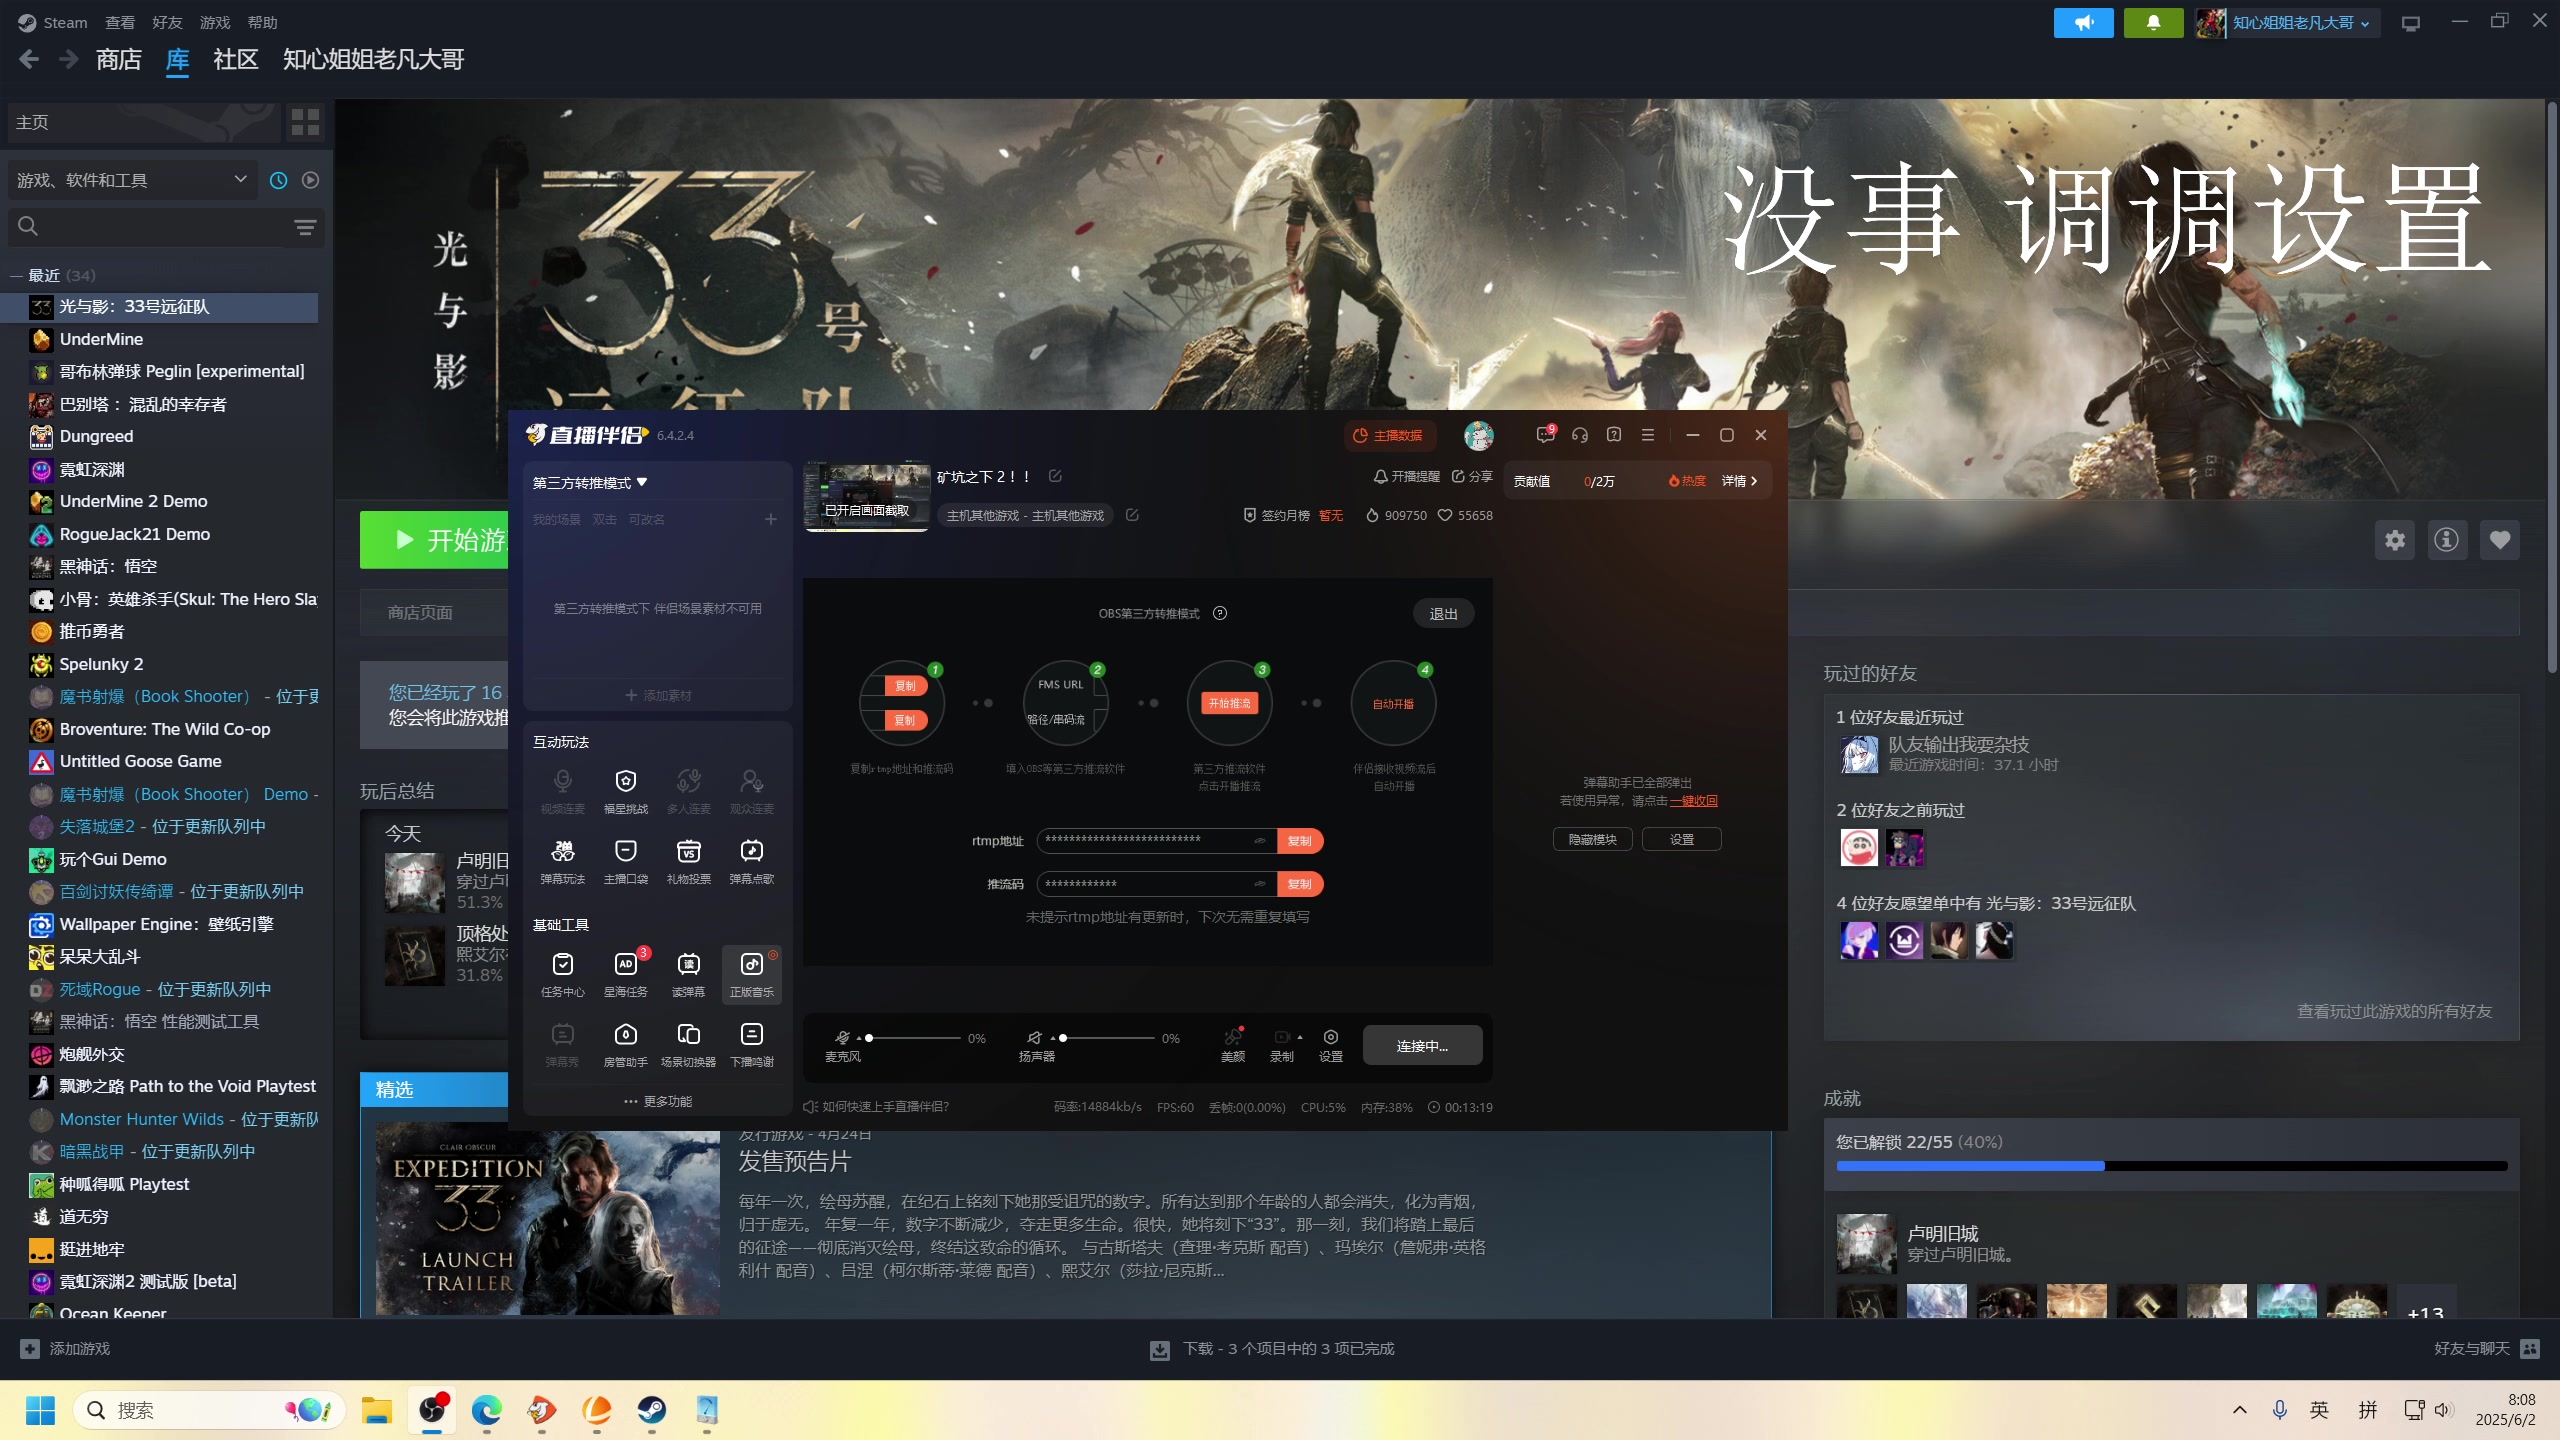
Task: Expand microphone device arrow
Action: 858,1039
